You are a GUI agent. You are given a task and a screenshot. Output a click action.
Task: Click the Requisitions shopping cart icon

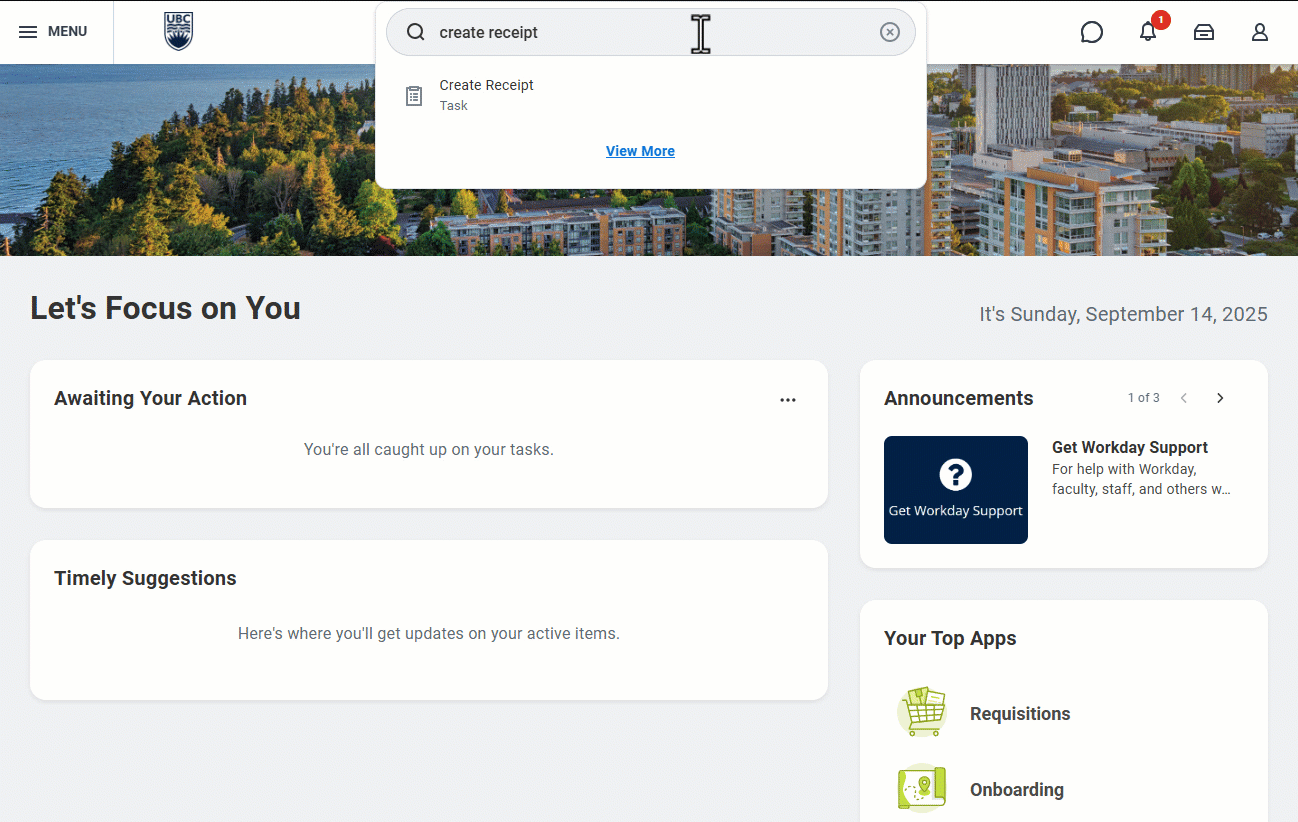pyautogui.click(x=921, y=713)
